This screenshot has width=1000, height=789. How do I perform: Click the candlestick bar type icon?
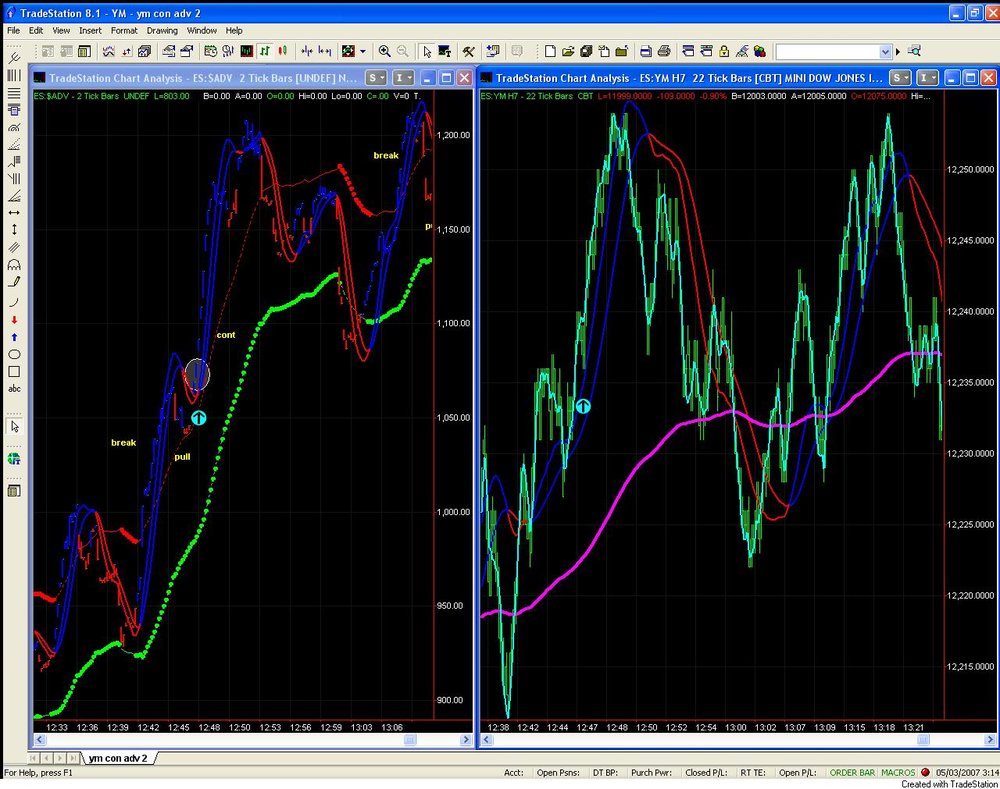[x=283, y=51]
